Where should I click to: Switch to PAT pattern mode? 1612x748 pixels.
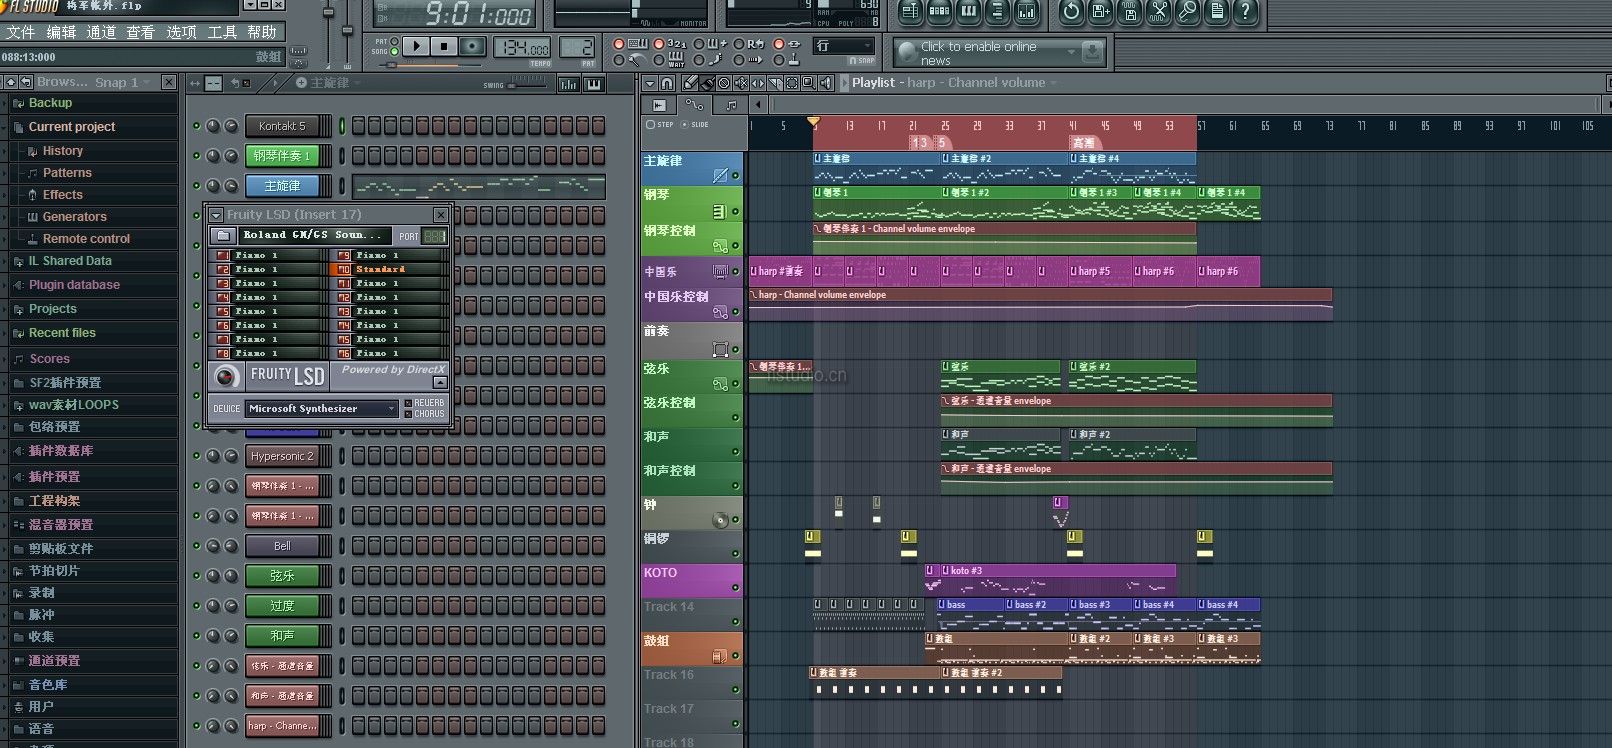pyautogui.click(x=394, y=42)
